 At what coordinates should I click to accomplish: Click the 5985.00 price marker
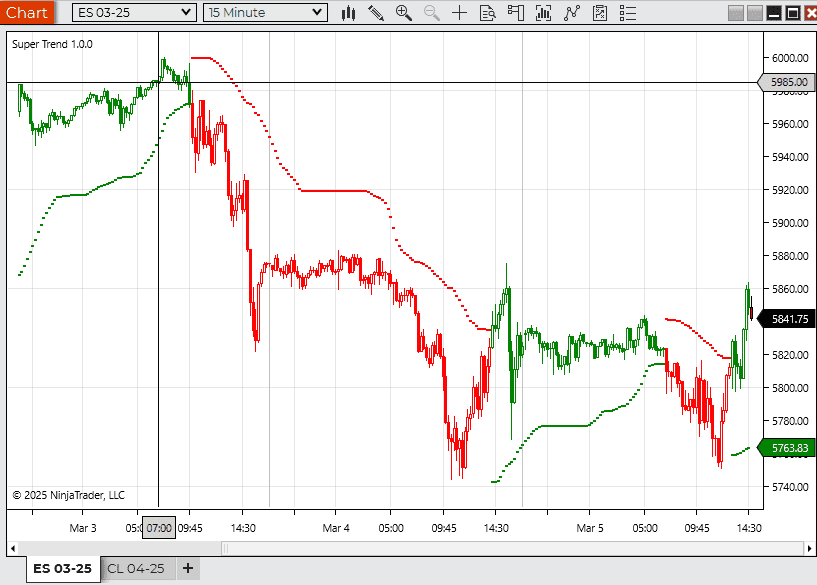tap(787, 82)
